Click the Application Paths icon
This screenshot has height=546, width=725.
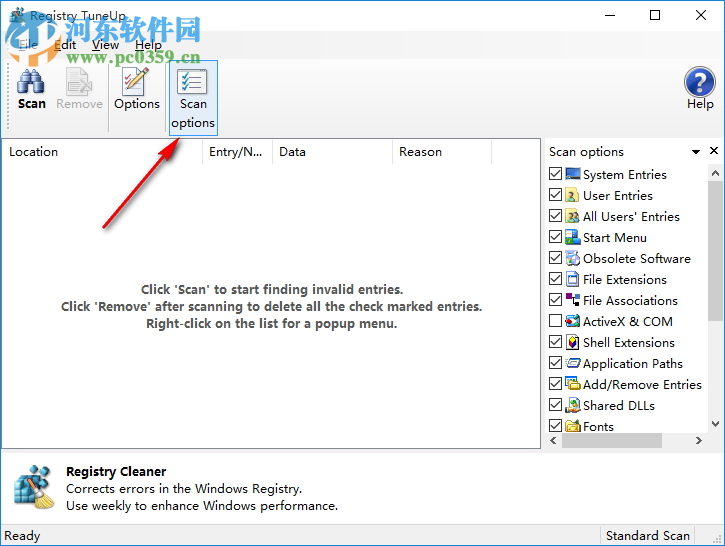click(x=572, y=363)
